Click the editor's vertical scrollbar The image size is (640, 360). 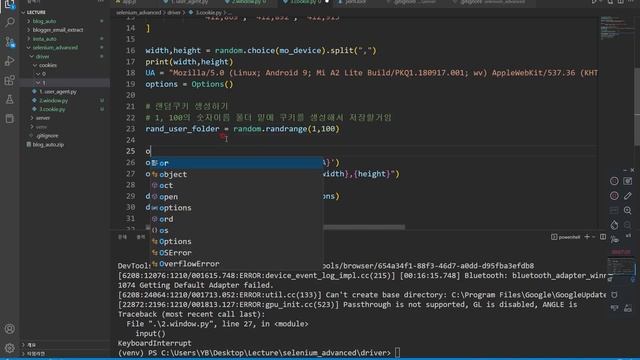[x=637, y=106]
